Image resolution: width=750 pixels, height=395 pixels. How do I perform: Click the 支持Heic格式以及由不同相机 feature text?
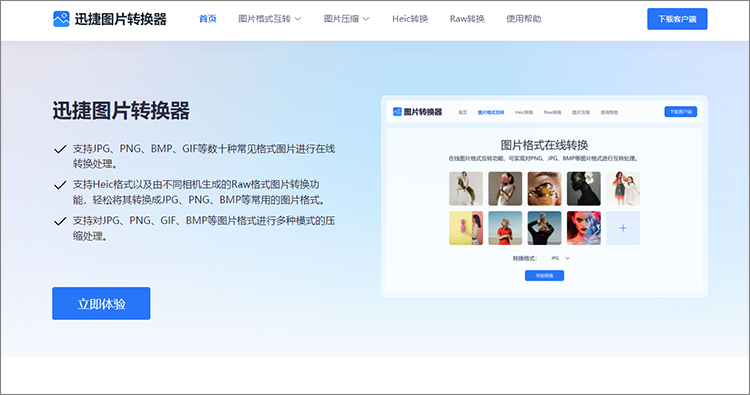point(200,192)
